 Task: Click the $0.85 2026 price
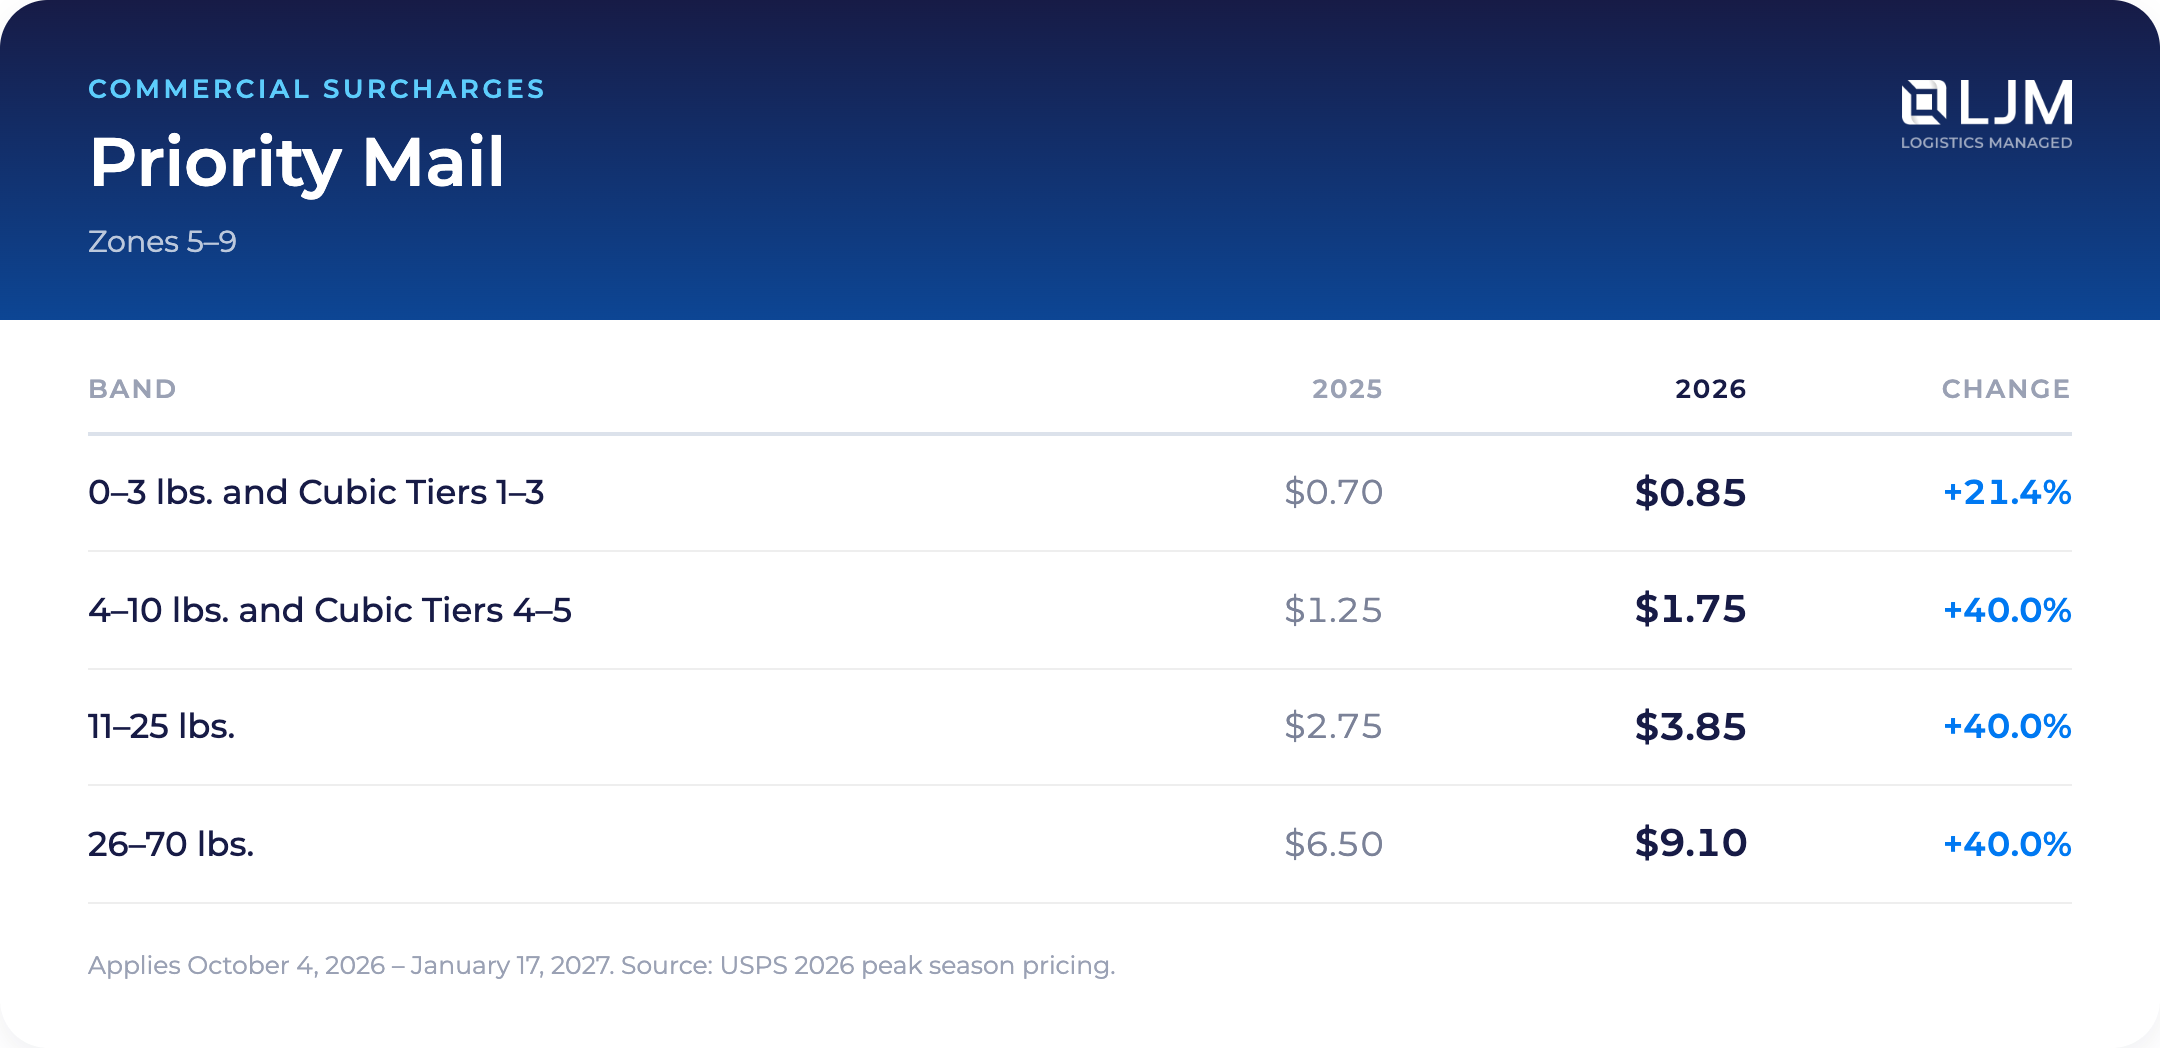coord(1690,493)
